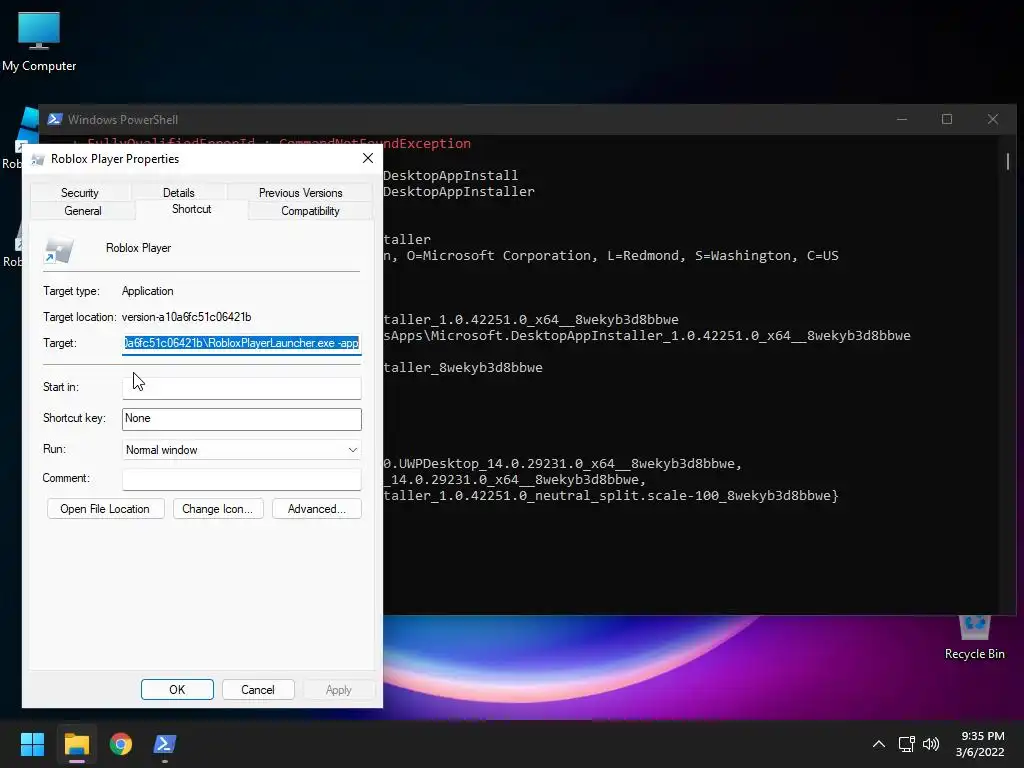Open File Explorer from the taskbar
Image resolution: width=1024 pixels, height=768 pixels.
[77, 744]
